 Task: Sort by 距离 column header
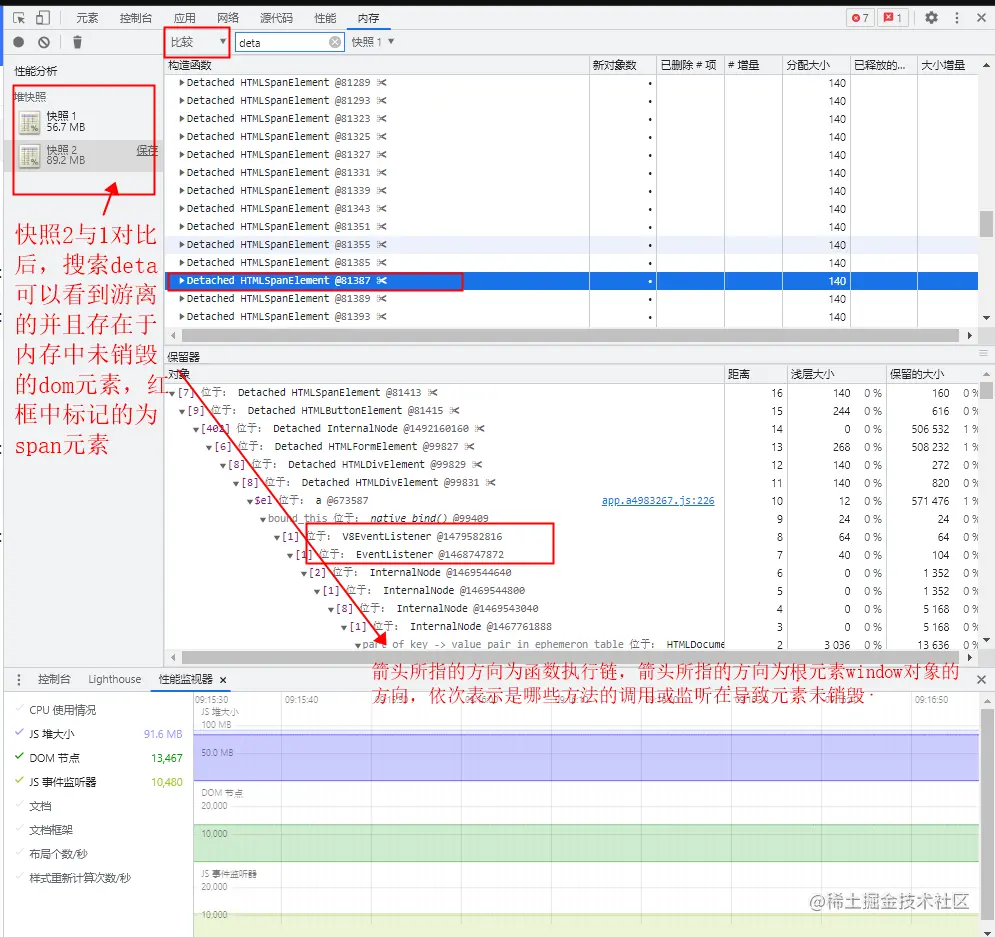(755, 374)
